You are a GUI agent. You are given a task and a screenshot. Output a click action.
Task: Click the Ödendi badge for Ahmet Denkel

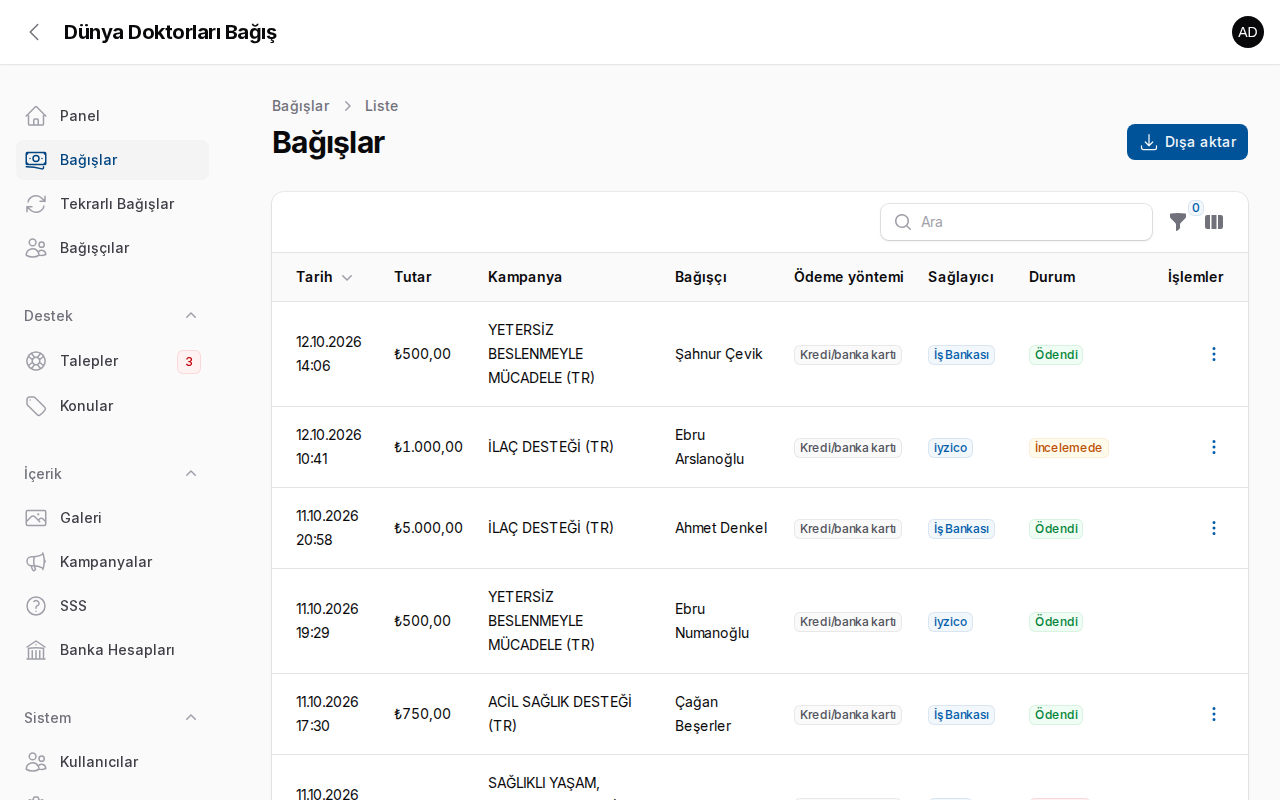click(1056, 529)
